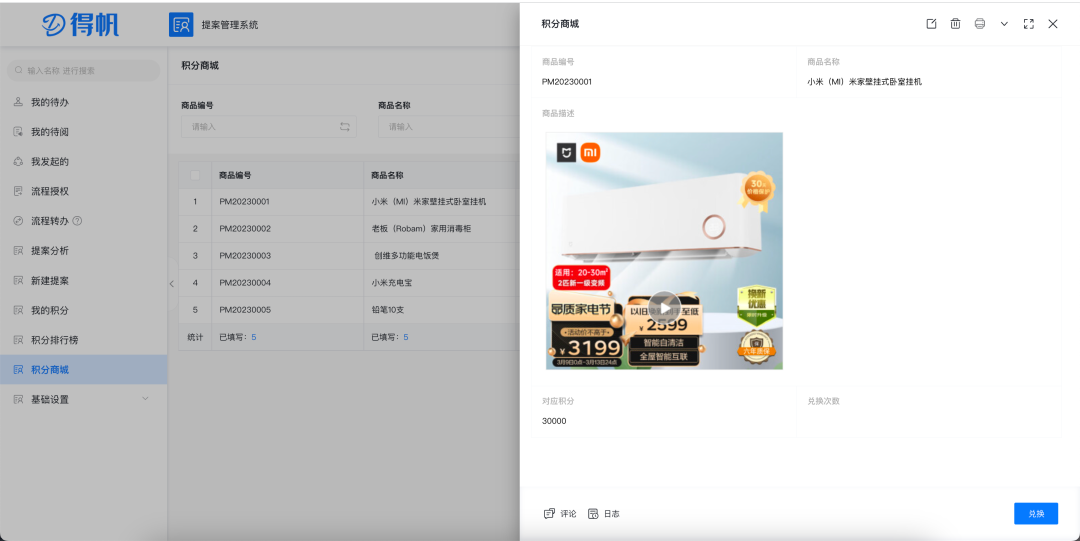
Task: Click the 流程授权 icon in the sidebar
Action: [19, 191]
